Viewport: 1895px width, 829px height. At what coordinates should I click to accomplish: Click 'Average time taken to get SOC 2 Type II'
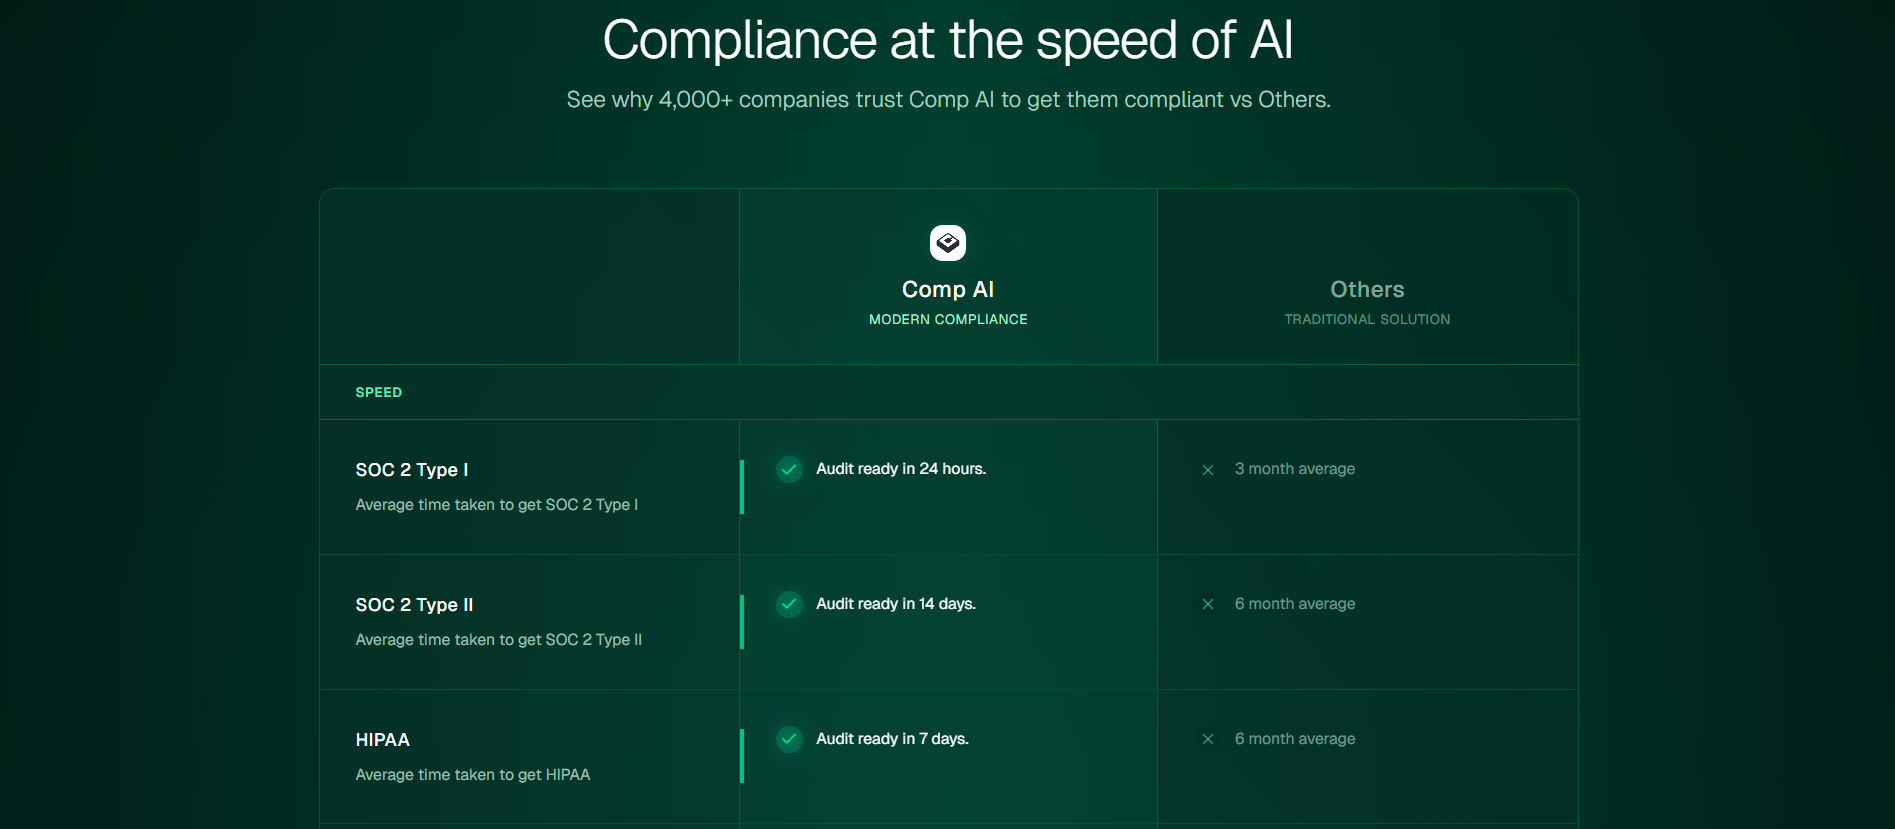(x=499, y=640)
